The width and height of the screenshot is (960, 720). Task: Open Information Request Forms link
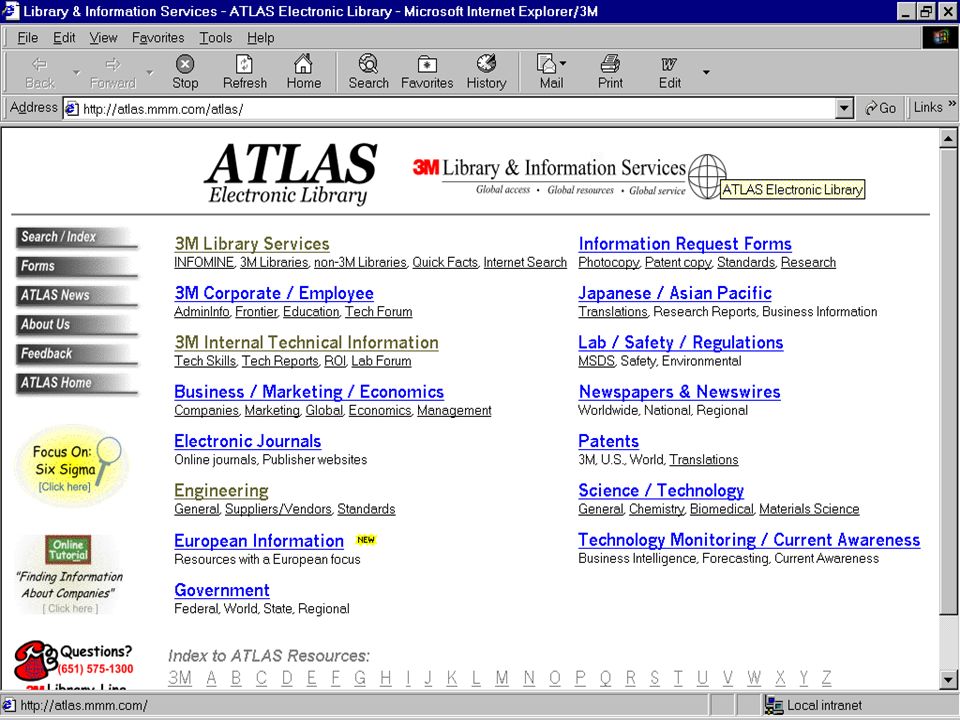click(x=684, y=244)
